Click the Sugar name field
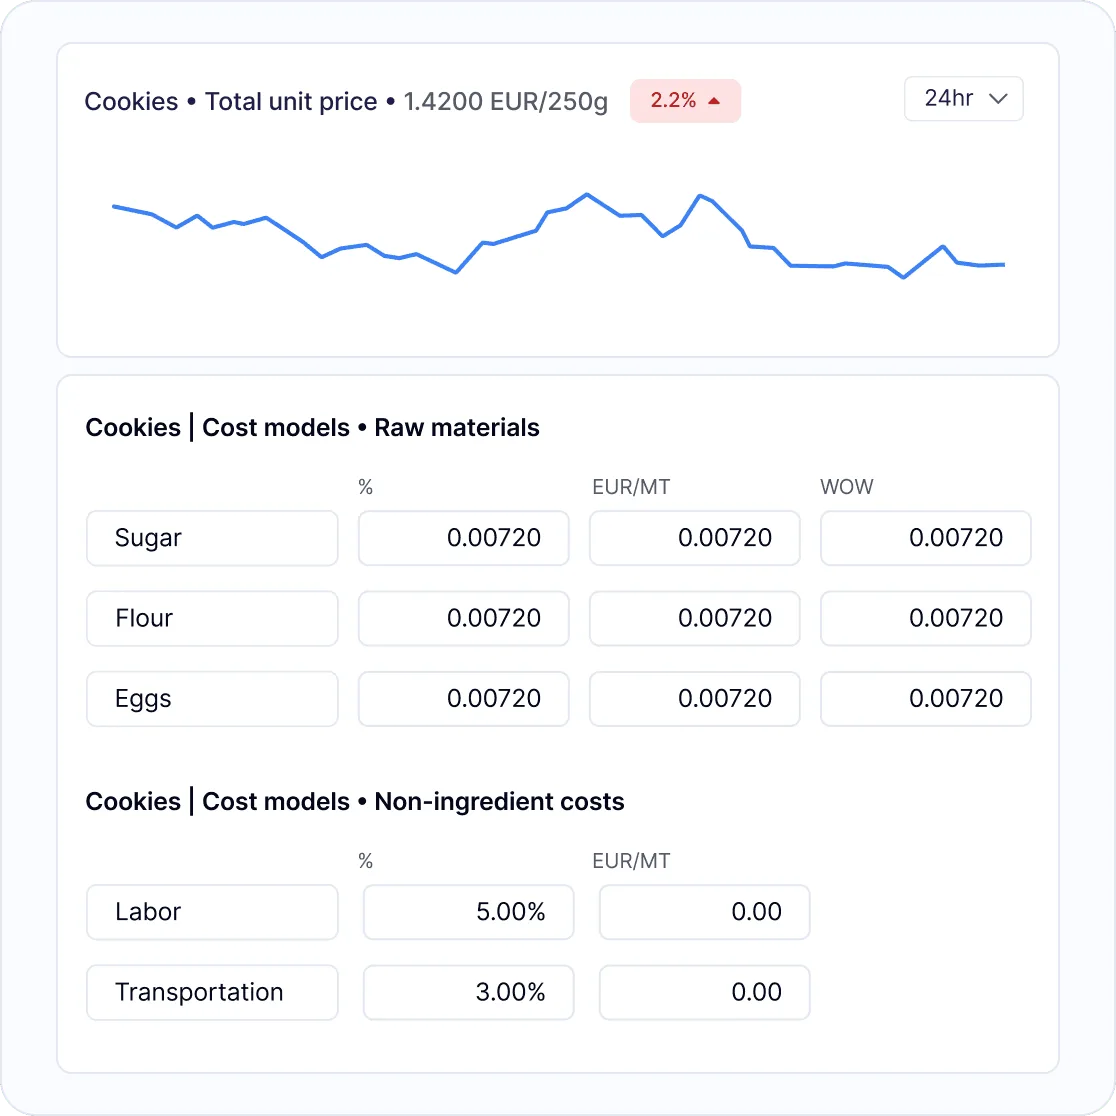 pyautogui.click(x=212, y=538)
